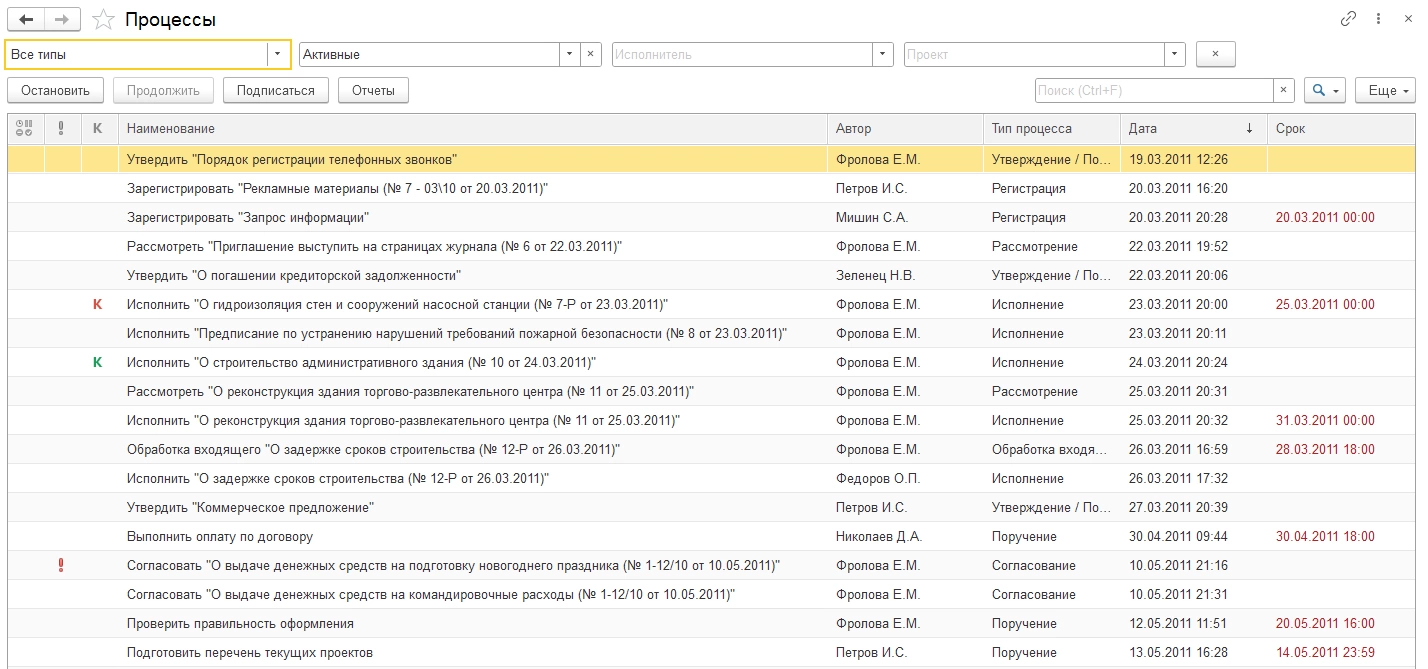Viewport: 1428px width, 669px height.
Task: Open the Проект dropdown list
Action: pos(1174,55)
